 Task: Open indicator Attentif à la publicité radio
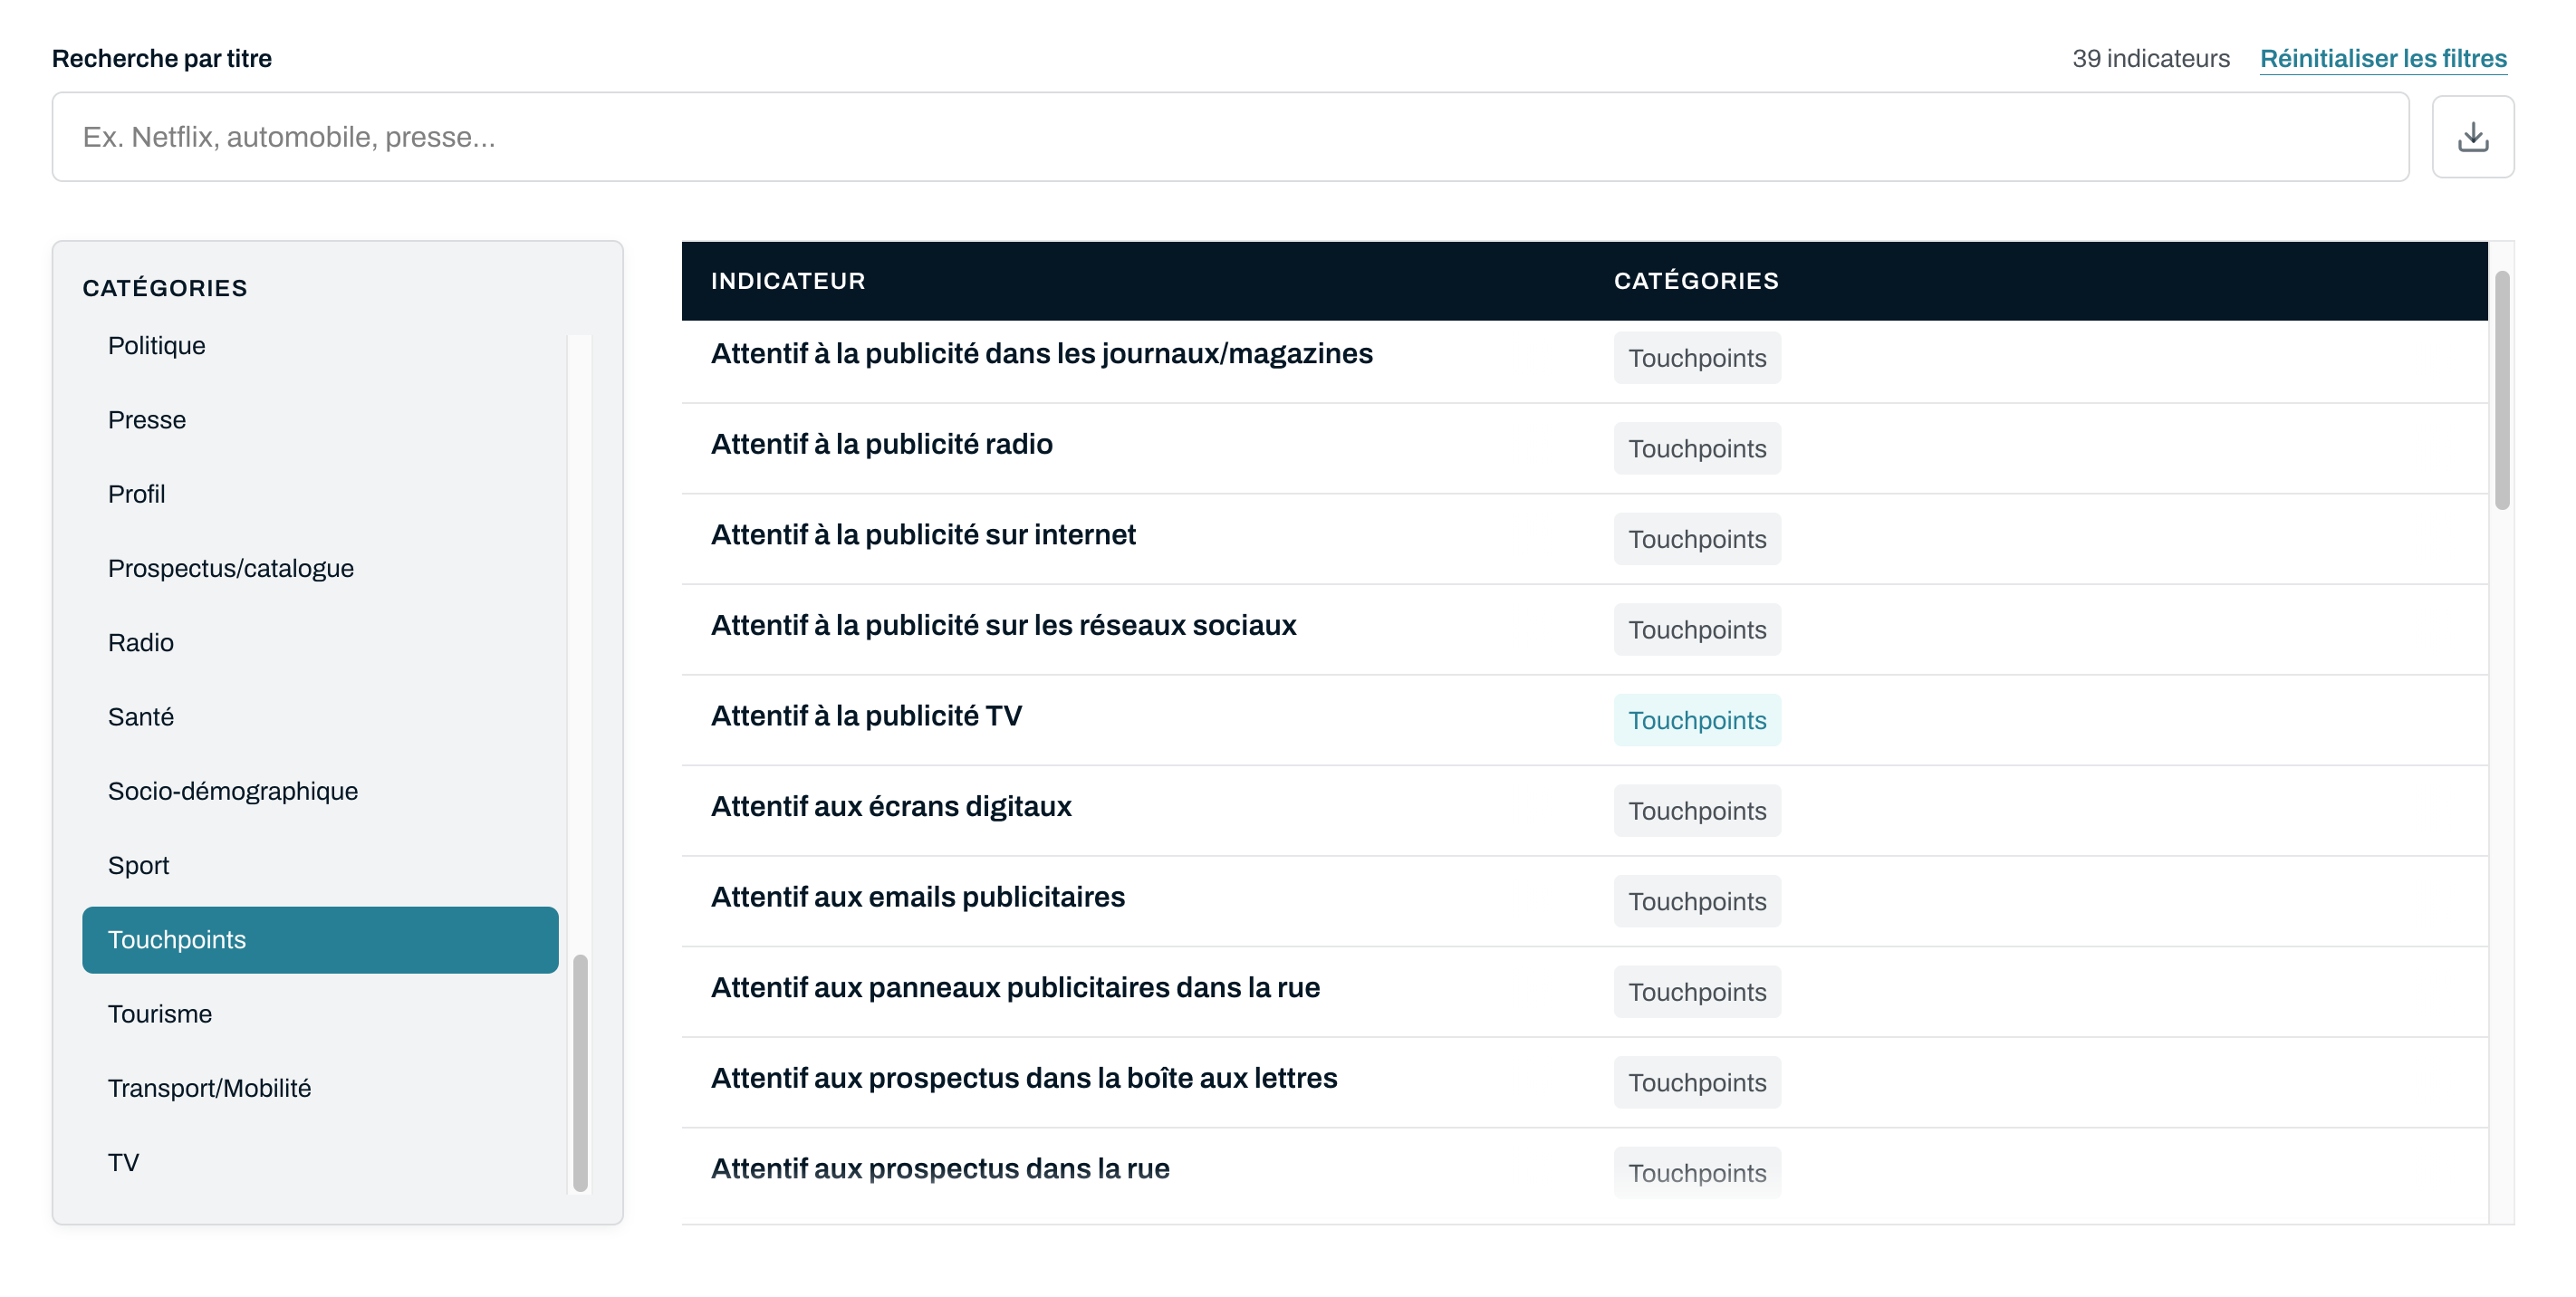tap(881, 445)
